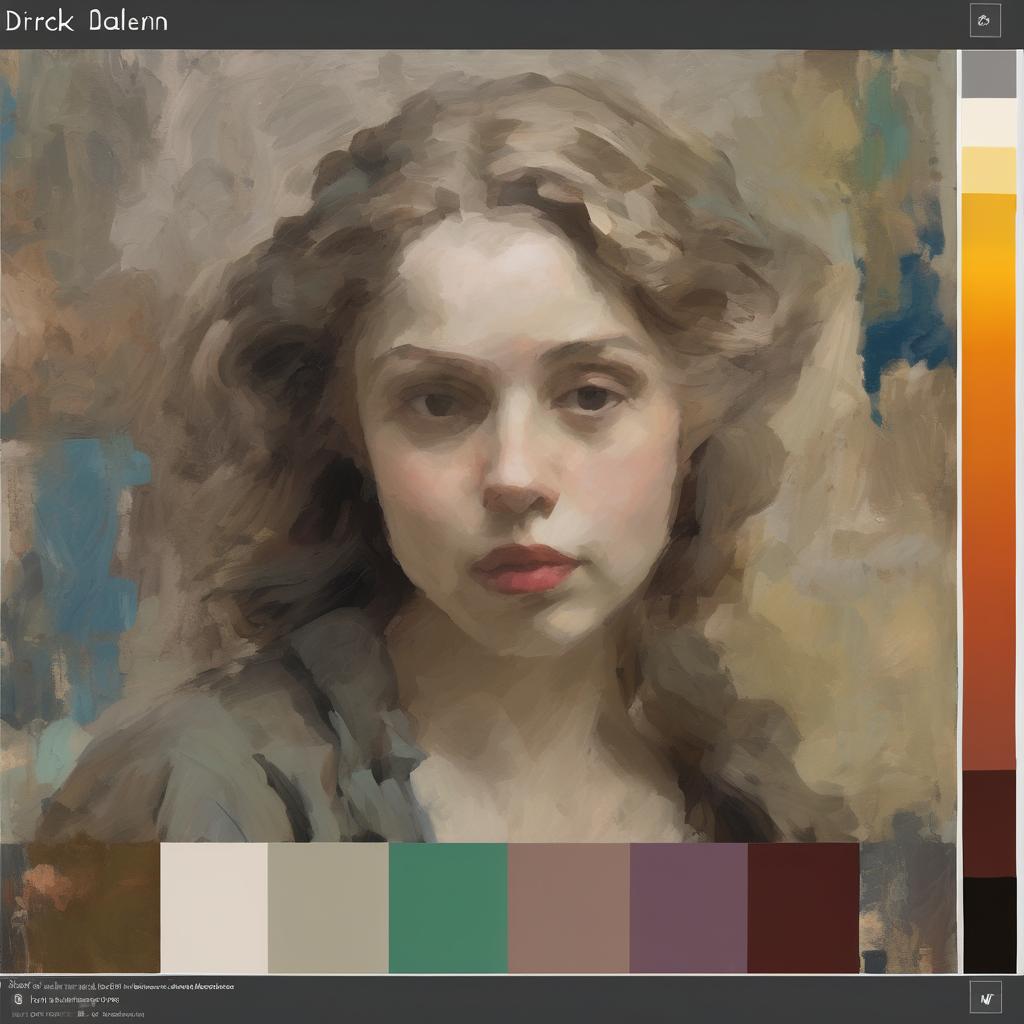The width and height of the screenshot is (1024, 1024).
Task: Choose the textured blue-gray swatch ending bottom row
Action: (x=907, y=907)
